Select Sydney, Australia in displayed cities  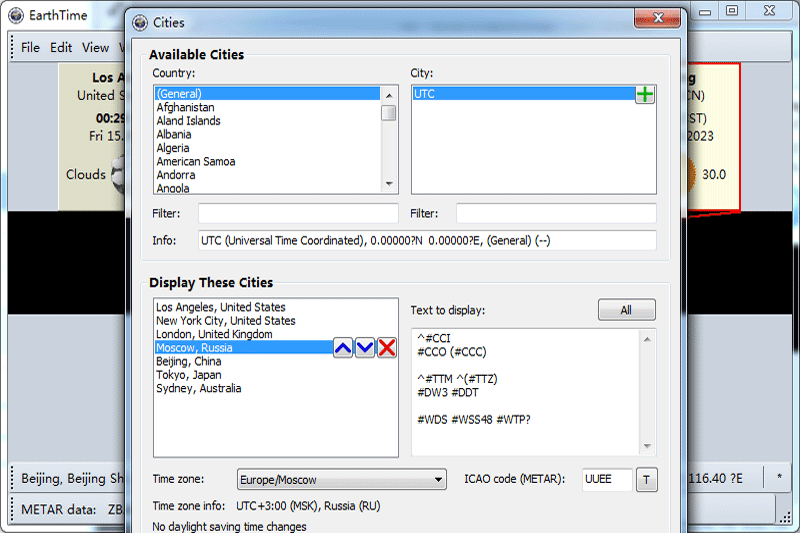click(x=198, y=389)
